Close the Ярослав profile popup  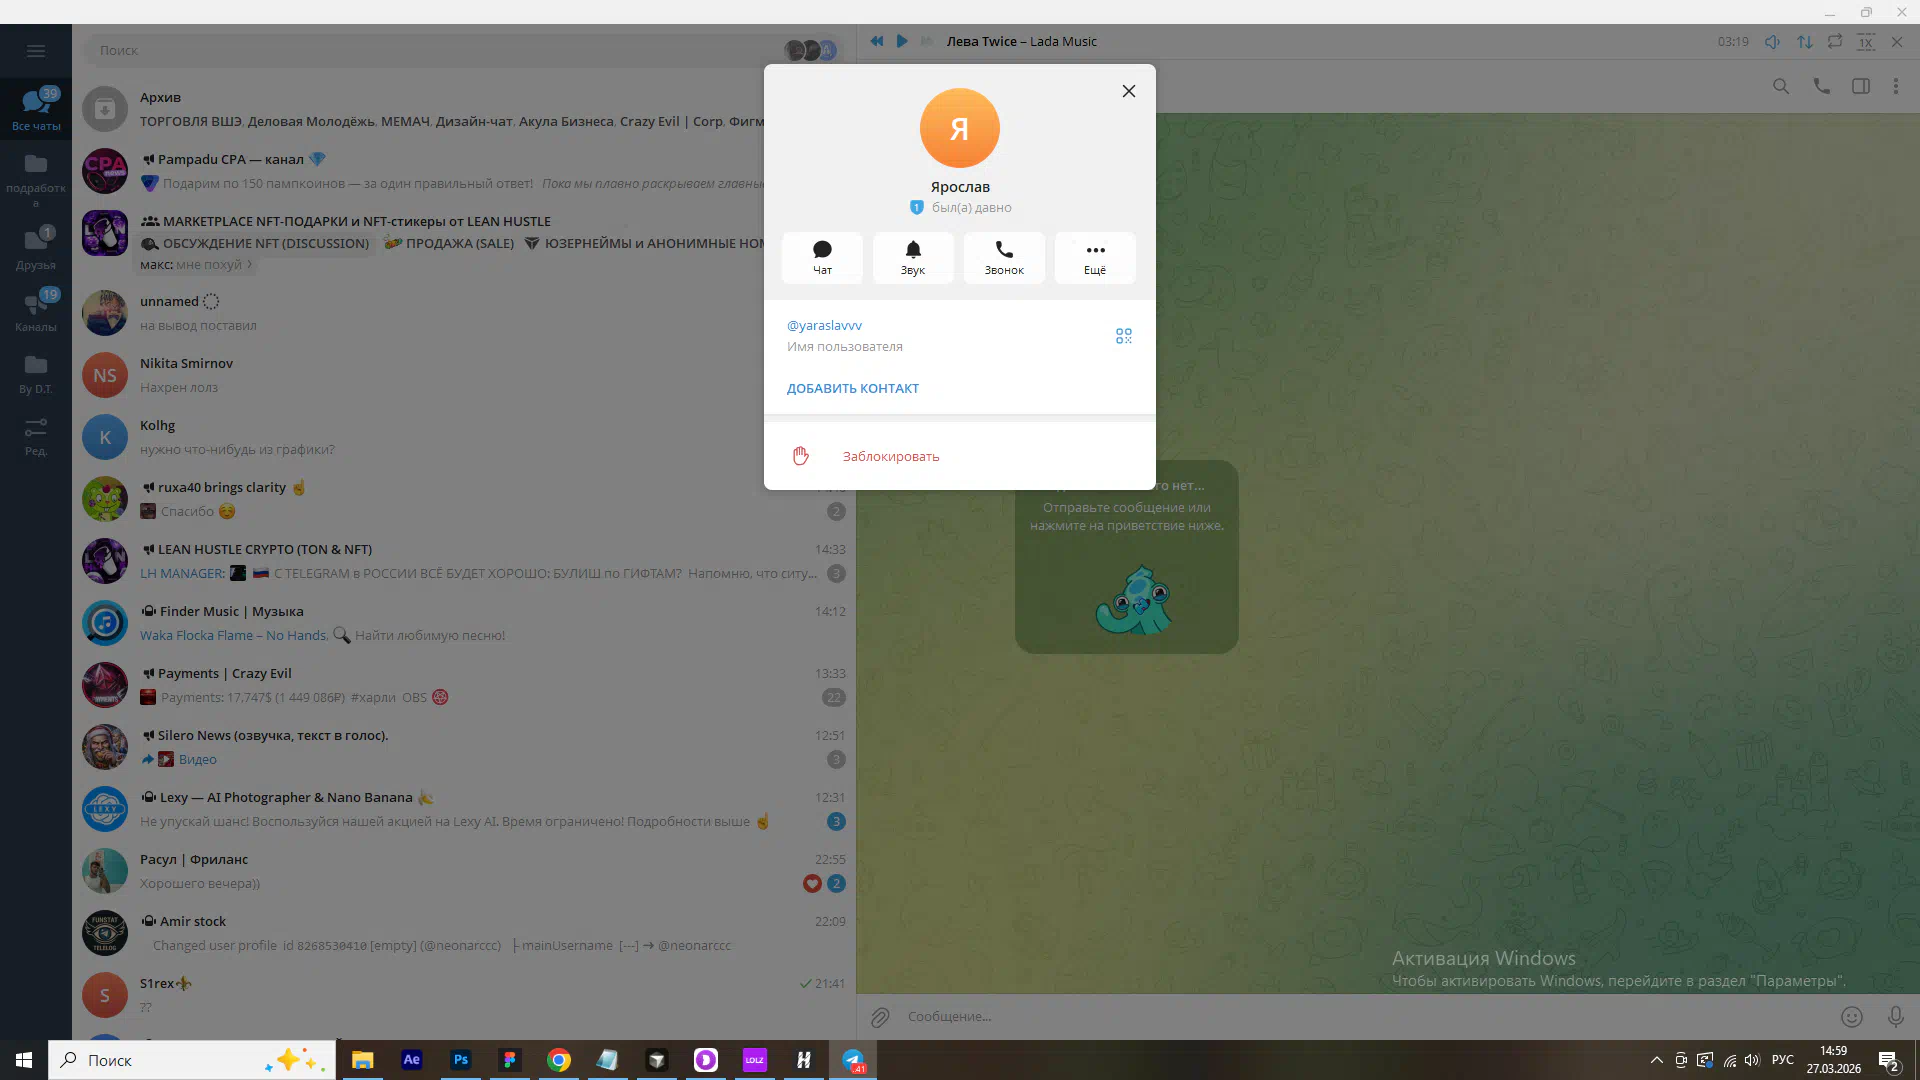[x=1128, y=91]
